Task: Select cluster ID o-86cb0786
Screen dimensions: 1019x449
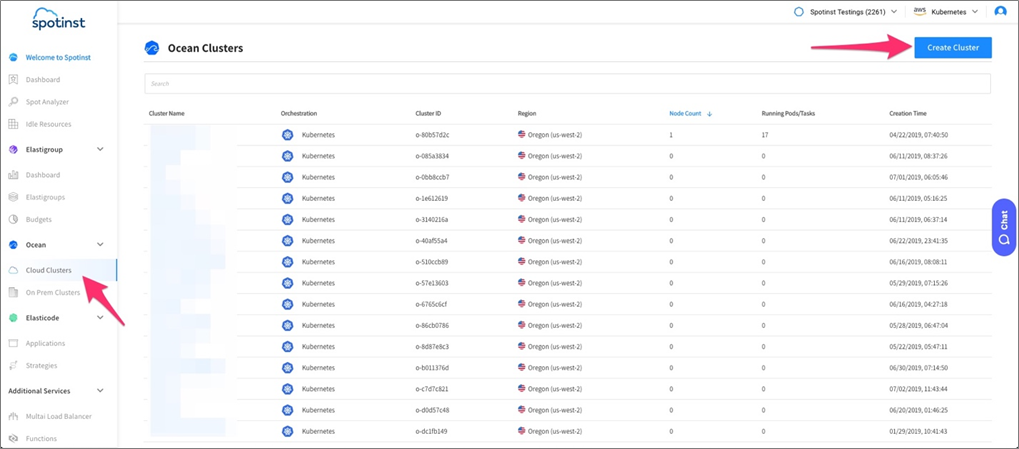Action: click(x=432, y=325)
